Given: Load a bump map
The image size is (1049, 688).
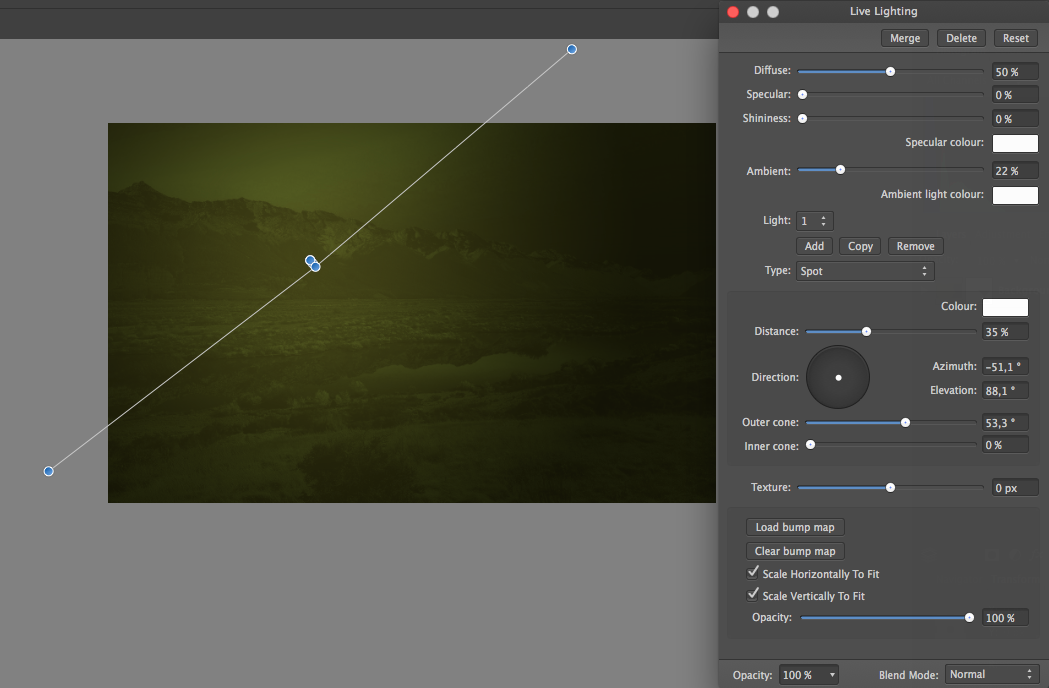Looking at the screenshot, I should click(x=794, y=526).
